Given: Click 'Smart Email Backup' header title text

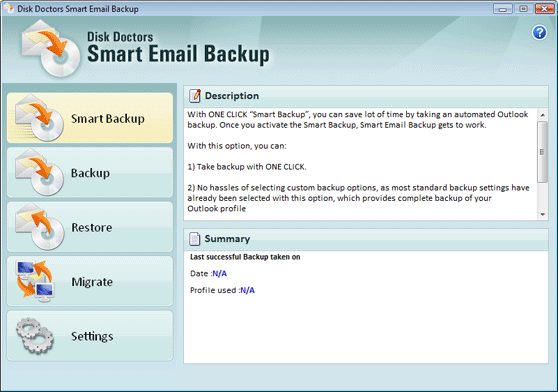Looking at the screenshot, I should (x=178, y=54).
